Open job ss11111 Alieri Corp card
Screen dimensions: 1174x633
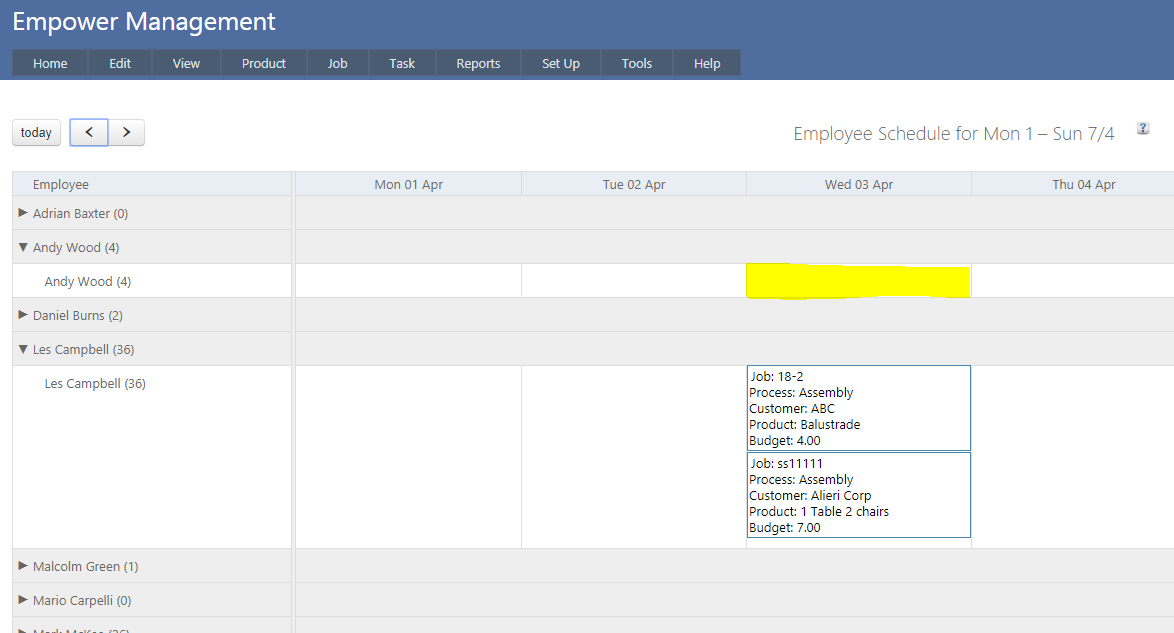pyautogui.click(x=858, y=495)
